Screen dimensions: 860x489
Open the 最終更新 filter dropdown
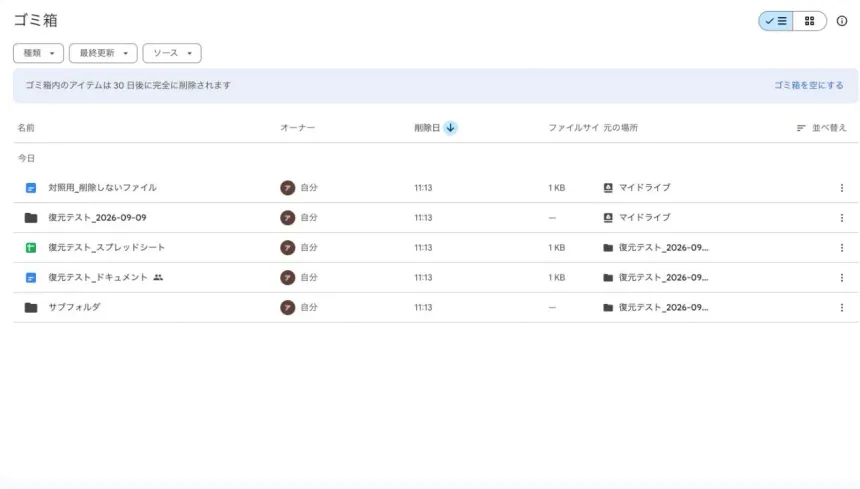[103, 53]
